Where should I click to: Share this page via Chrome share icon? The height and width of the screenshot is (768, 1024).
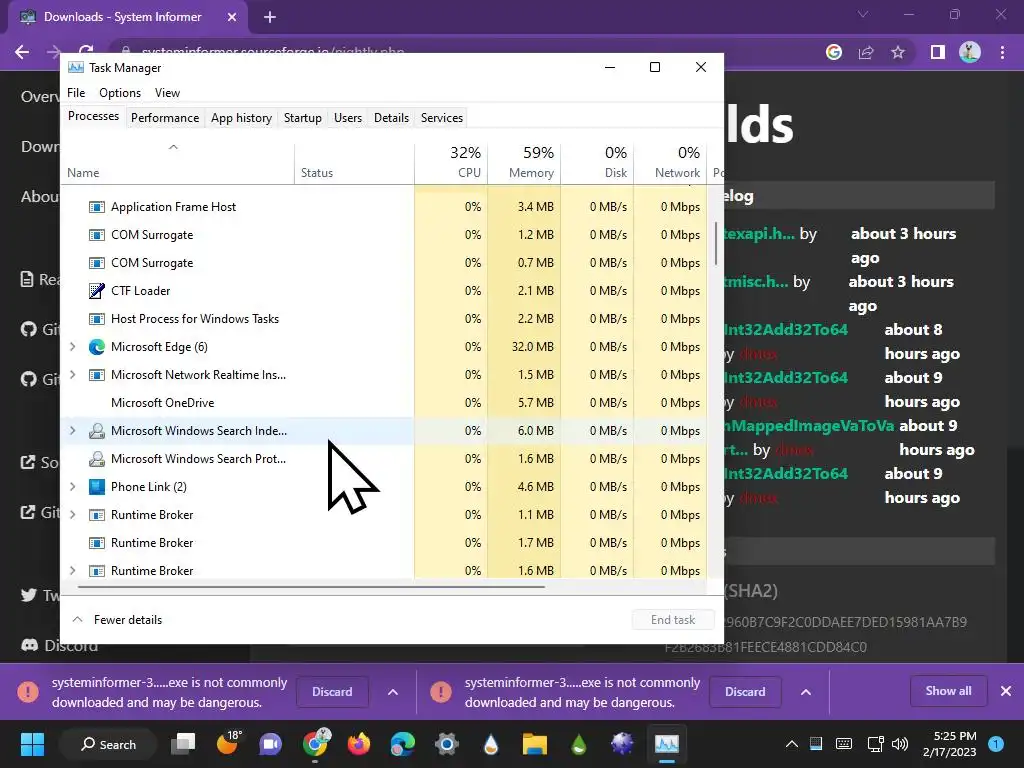[x=866, y=52]
